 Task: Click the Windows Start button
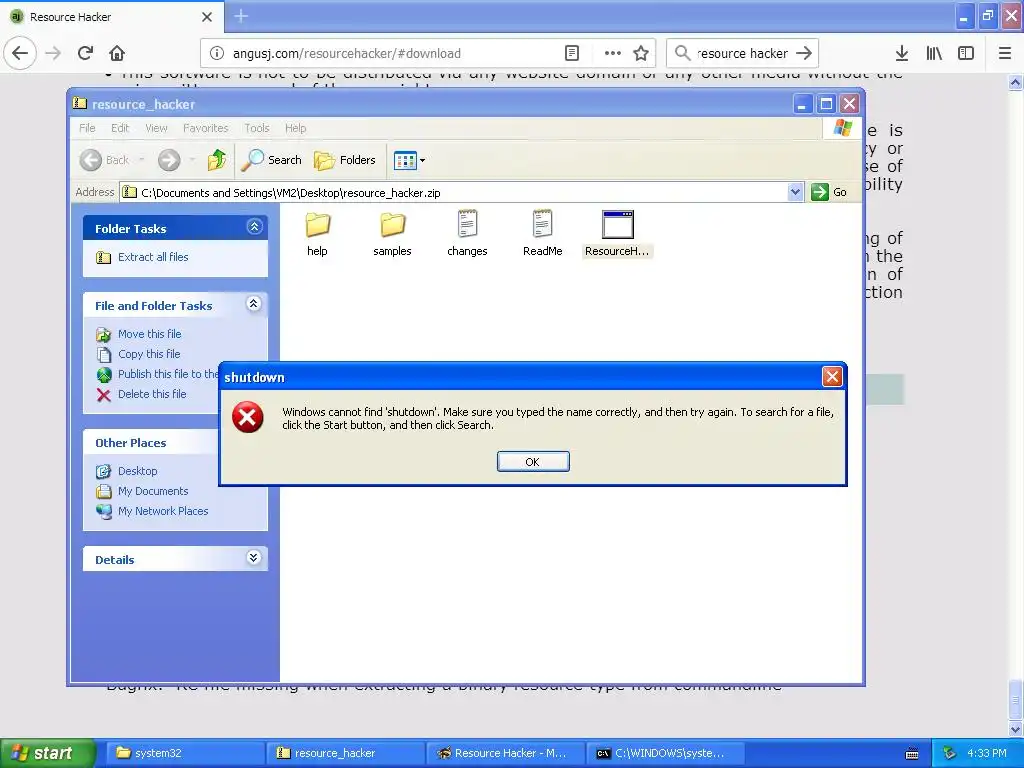(x=46, y=753)
